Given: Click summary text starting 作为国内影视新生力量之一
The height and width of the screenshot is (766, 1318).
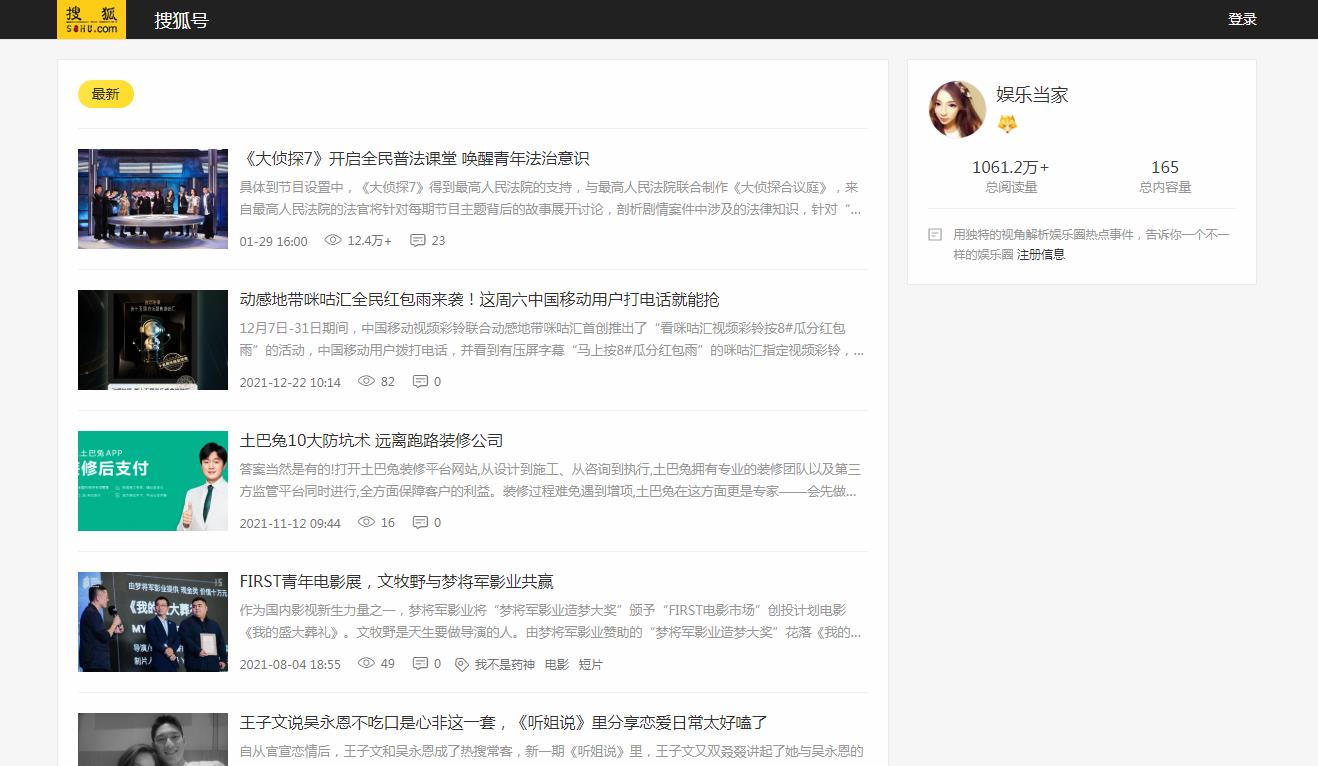Looking at the screenshot, I should coord(551,621).
